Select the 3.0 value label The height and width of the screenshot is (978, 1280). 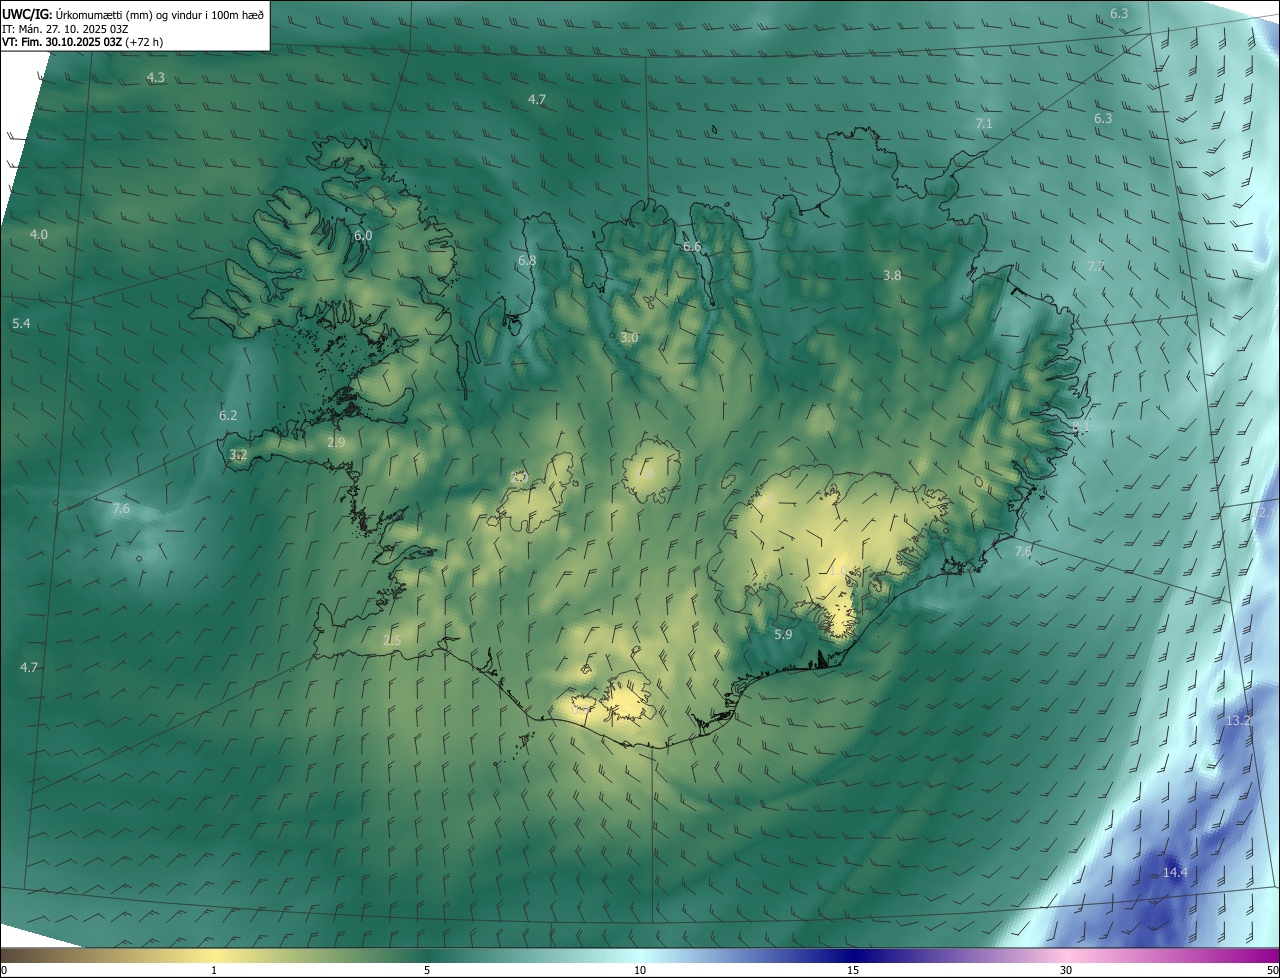[x=629, y=338]
